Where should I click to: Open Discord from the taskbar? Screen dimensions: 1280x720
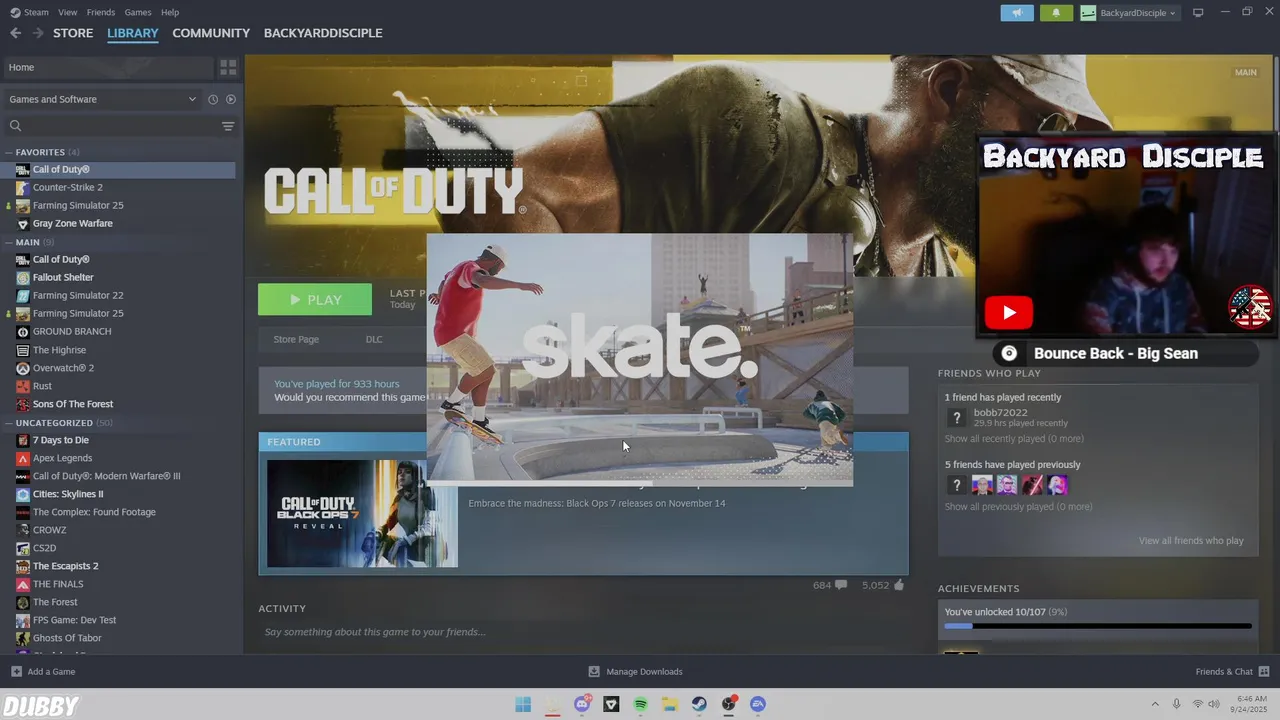[582, 704]
